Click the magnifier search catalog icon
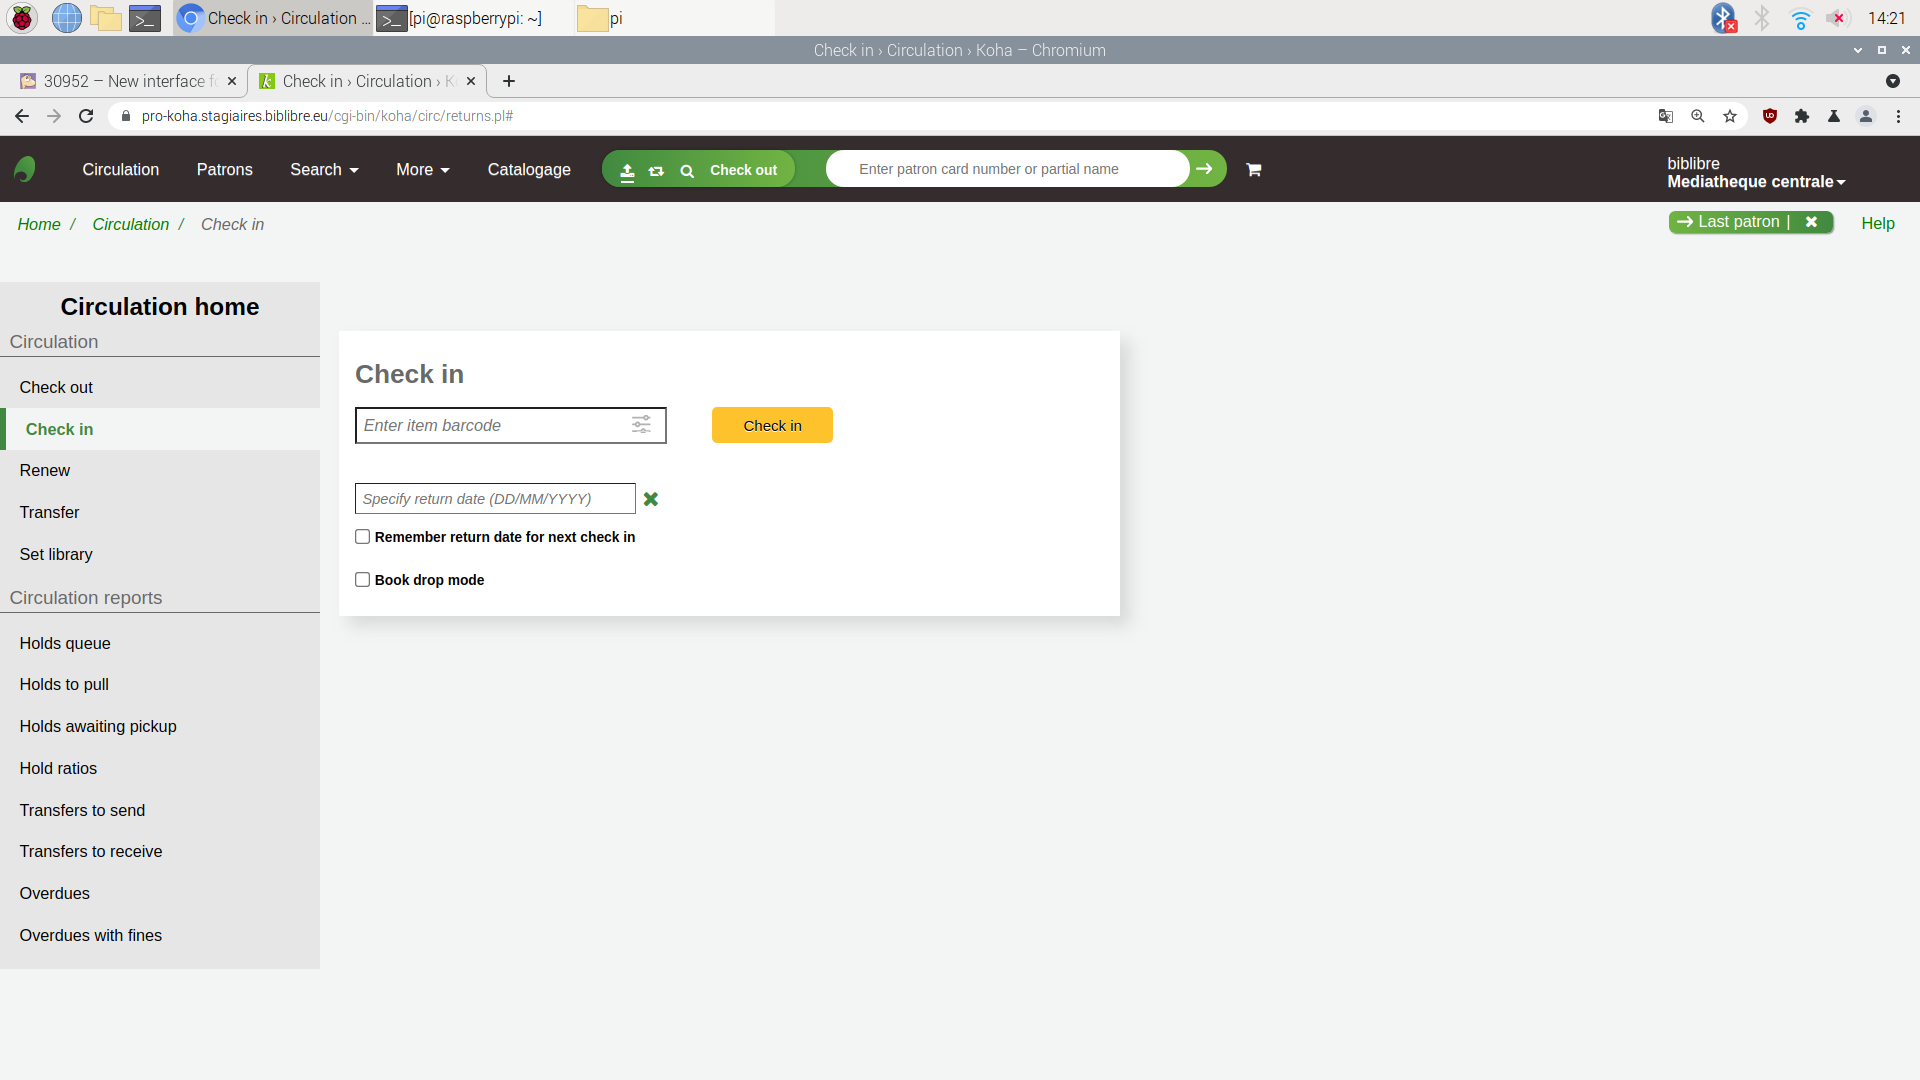This screenshot has width=1920, height=1080. (687, 171)
